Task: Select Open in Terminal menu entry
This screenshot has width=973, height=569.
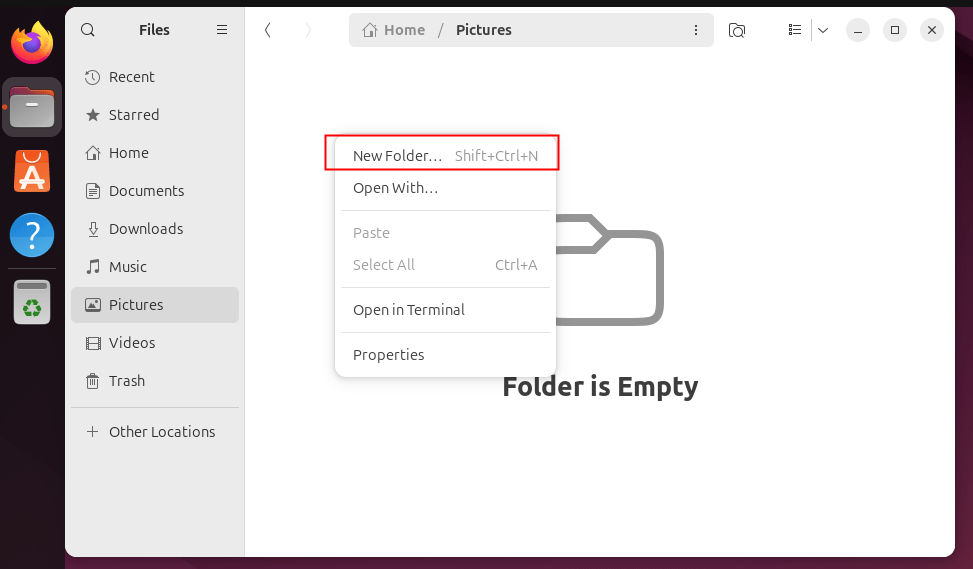Action: point(445,310)
